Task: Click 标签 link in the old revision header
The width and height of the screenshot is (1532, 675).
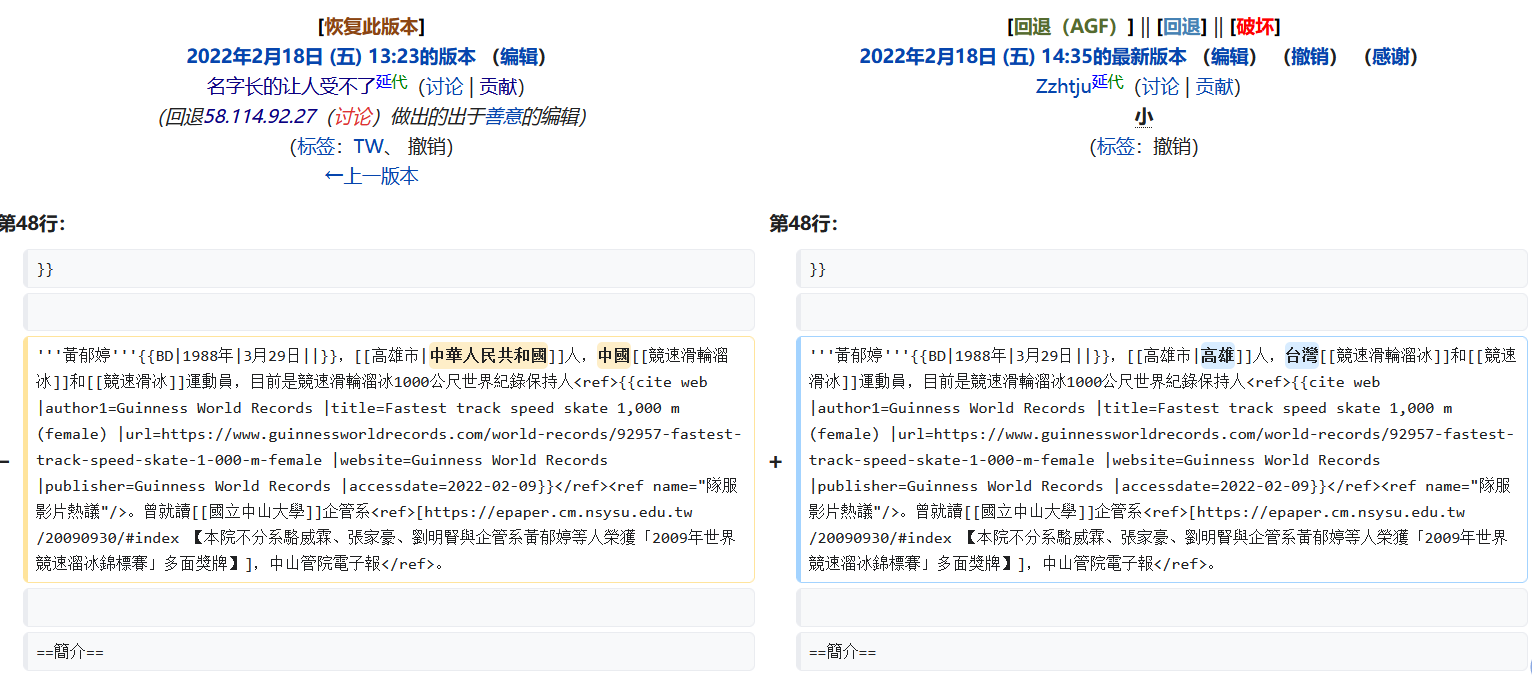Action: 315,146
